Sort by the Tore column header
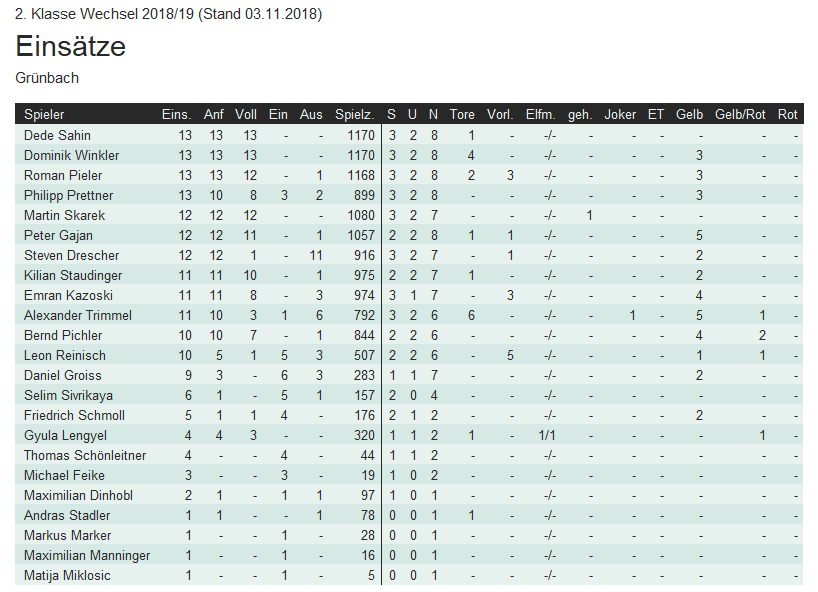Image resolution: width=818 pixels, height=592 pixels. click(462, 114)
